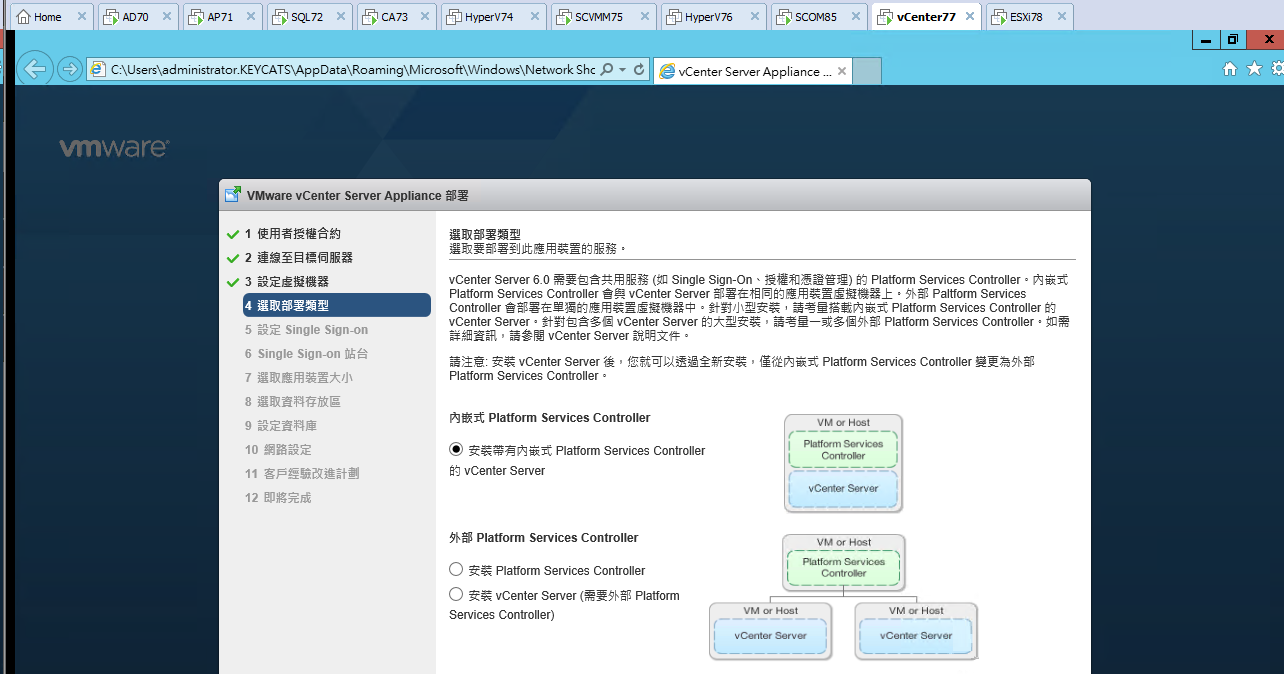Close the AP71 tab
This screenshot has width=1284, height=674.
(x=252, y=17)
